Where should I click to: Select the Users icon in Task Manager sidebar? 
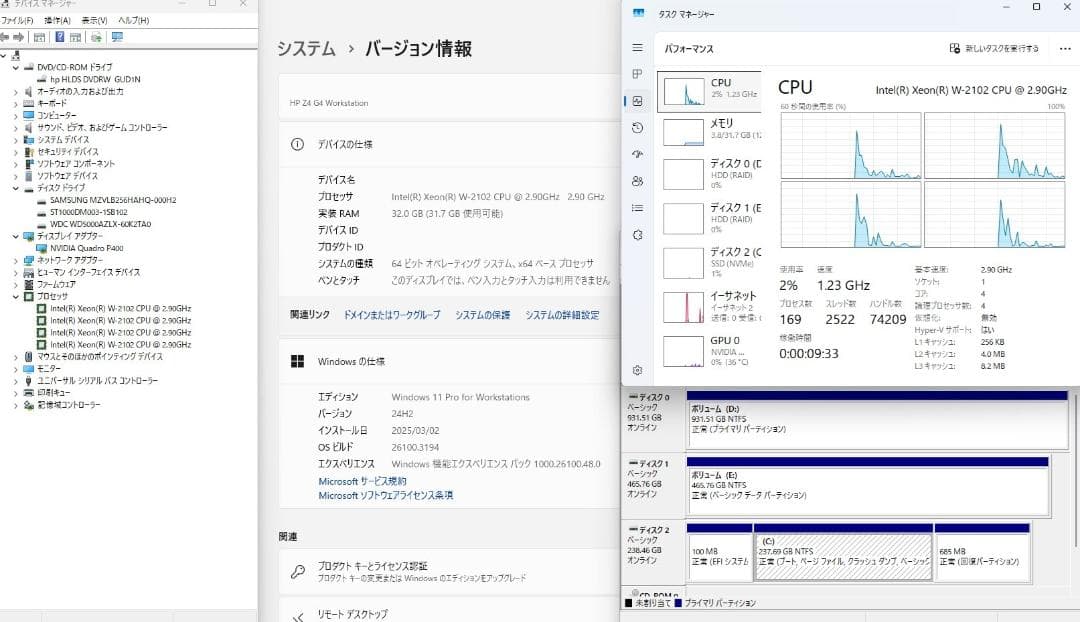tap(637, 181)
